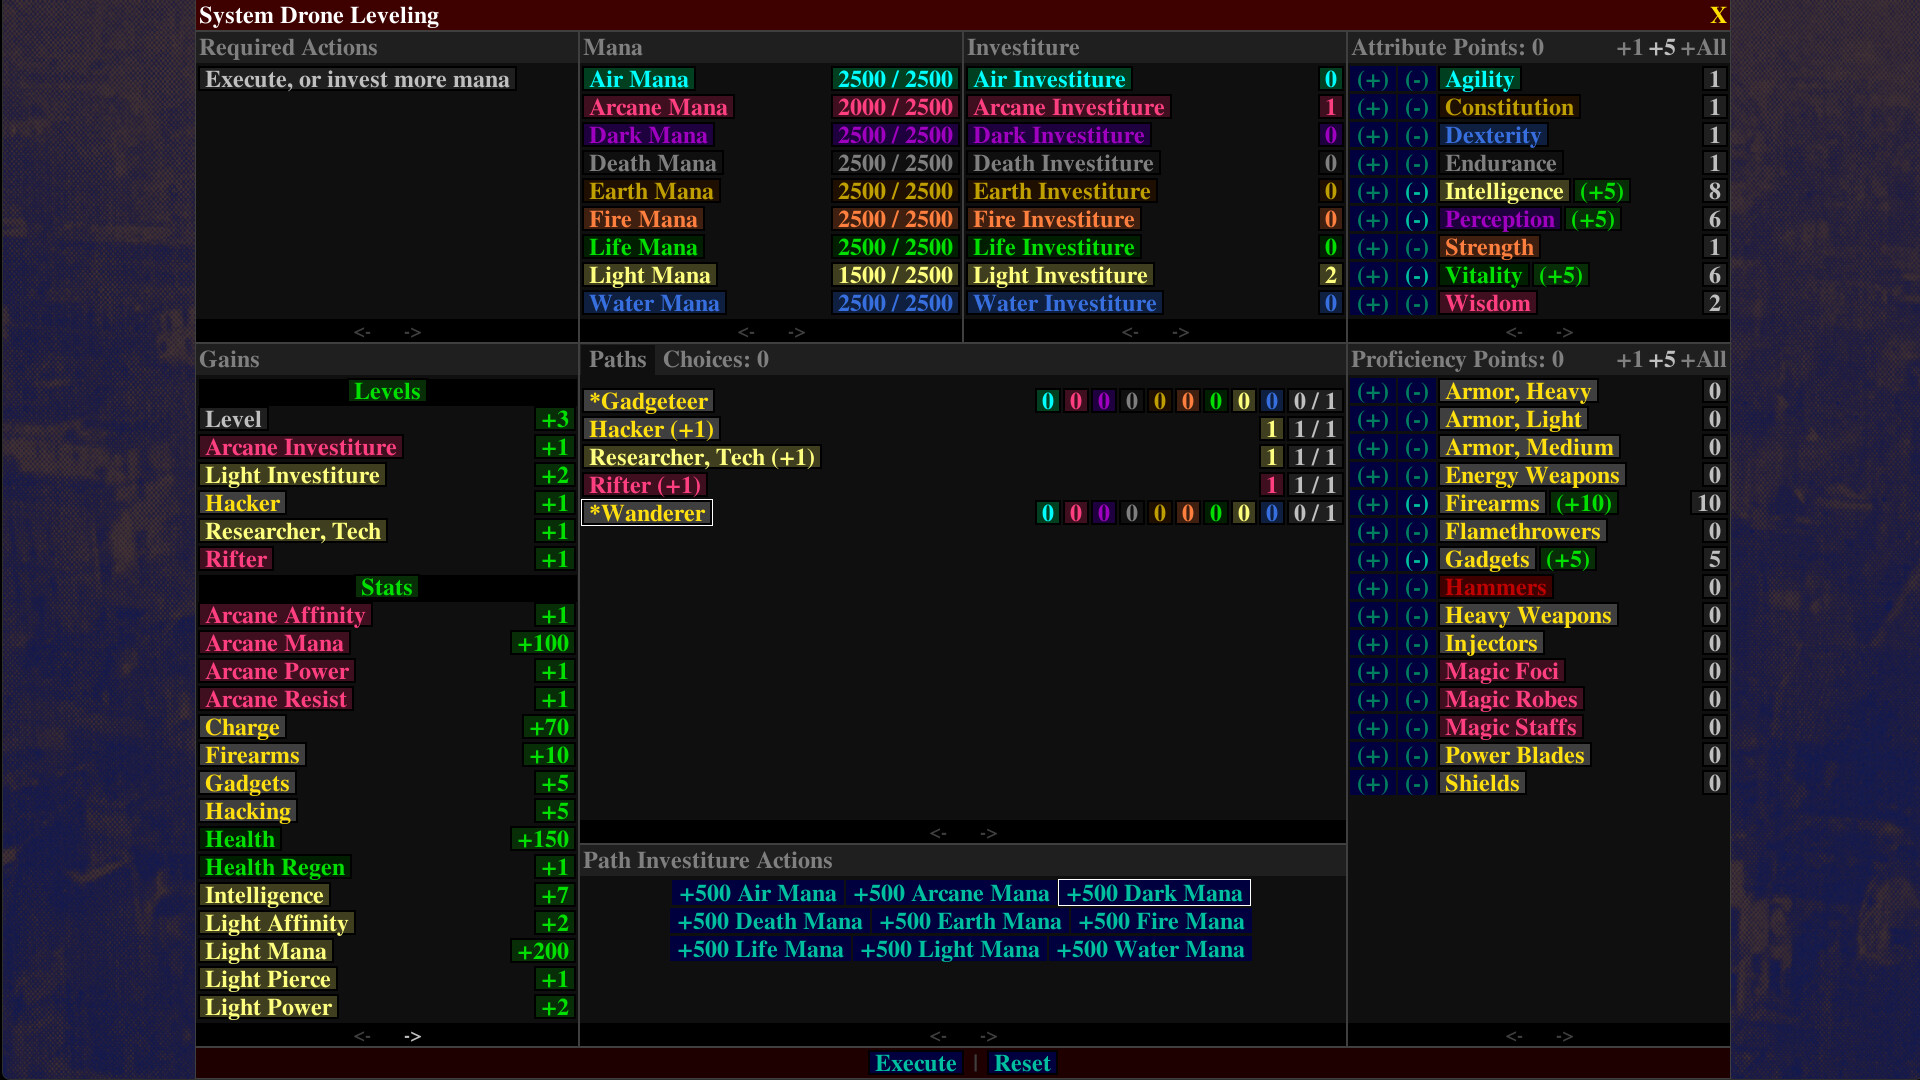Click the (+) icon beside Armor, Heavy
Viewport: 1920px width, 1080px height.
[1373, 391]
